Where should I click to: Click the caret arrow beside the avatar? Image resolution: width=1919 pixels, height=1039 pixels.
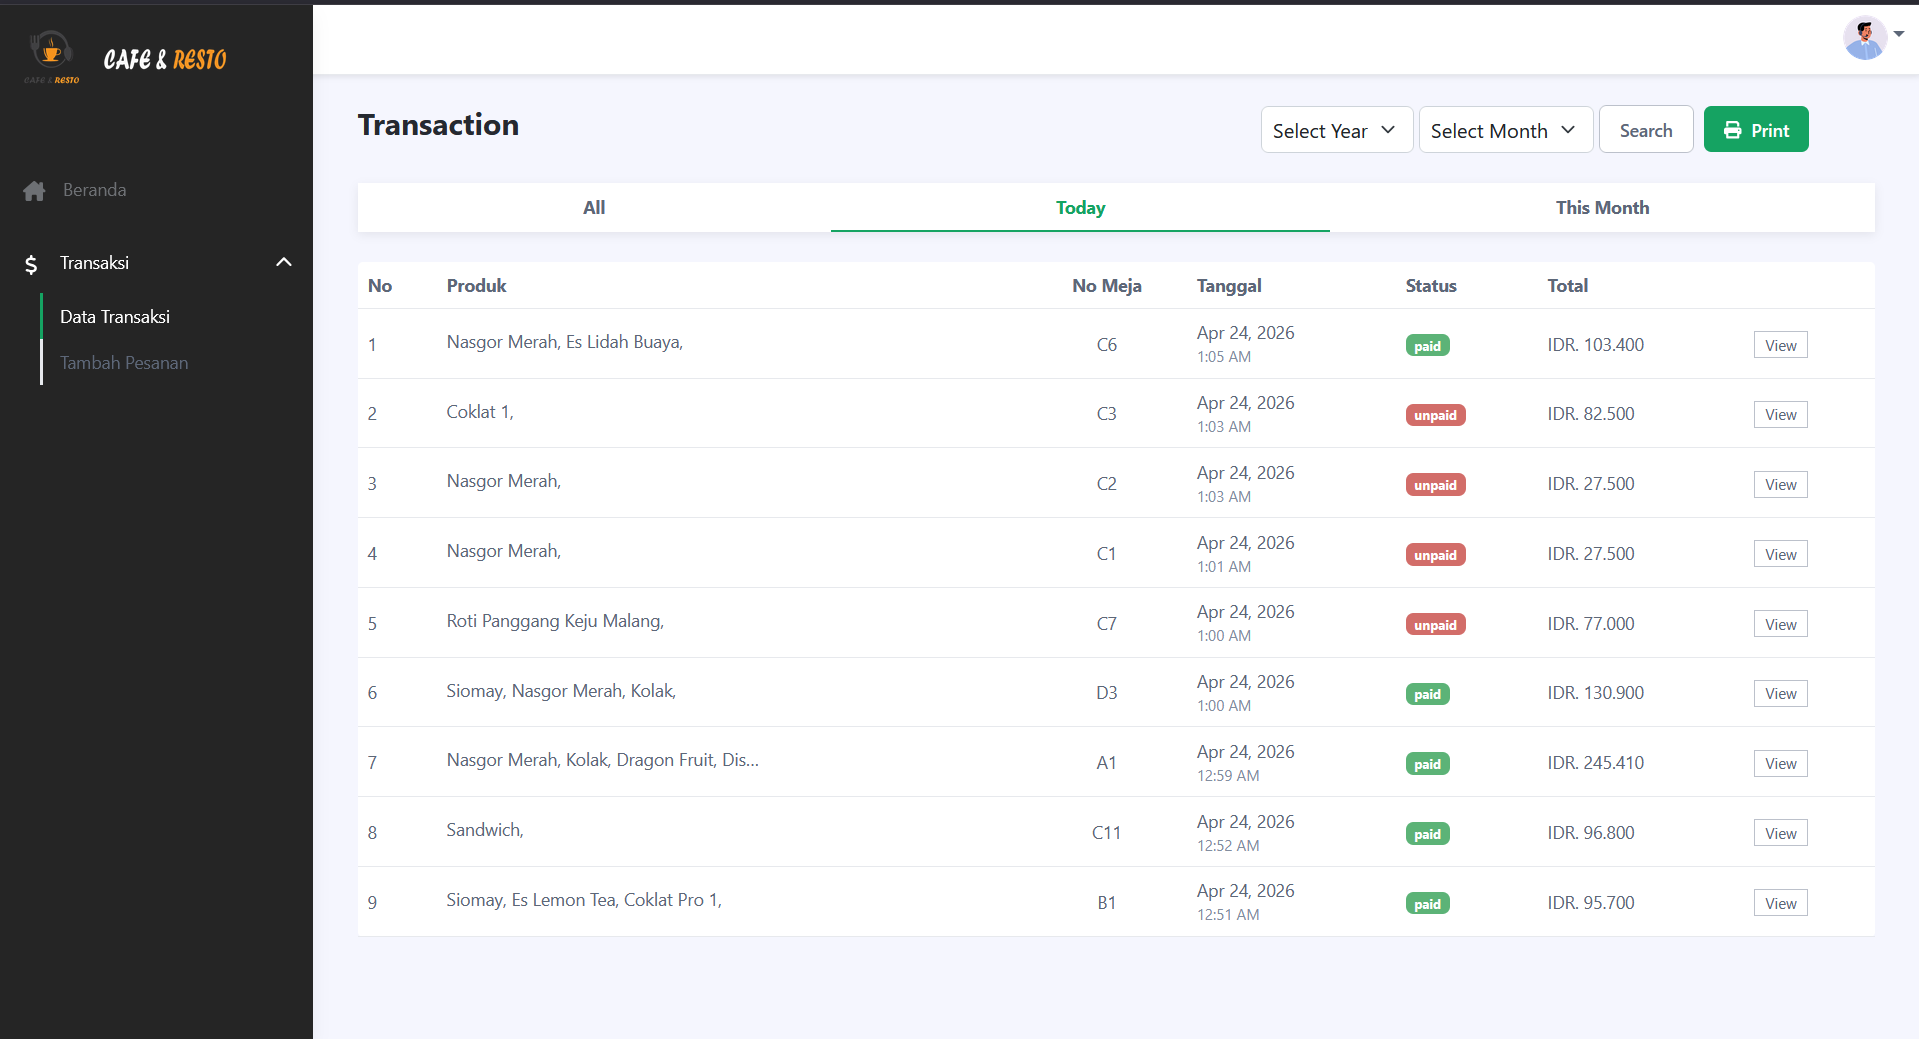[1899, 34]
